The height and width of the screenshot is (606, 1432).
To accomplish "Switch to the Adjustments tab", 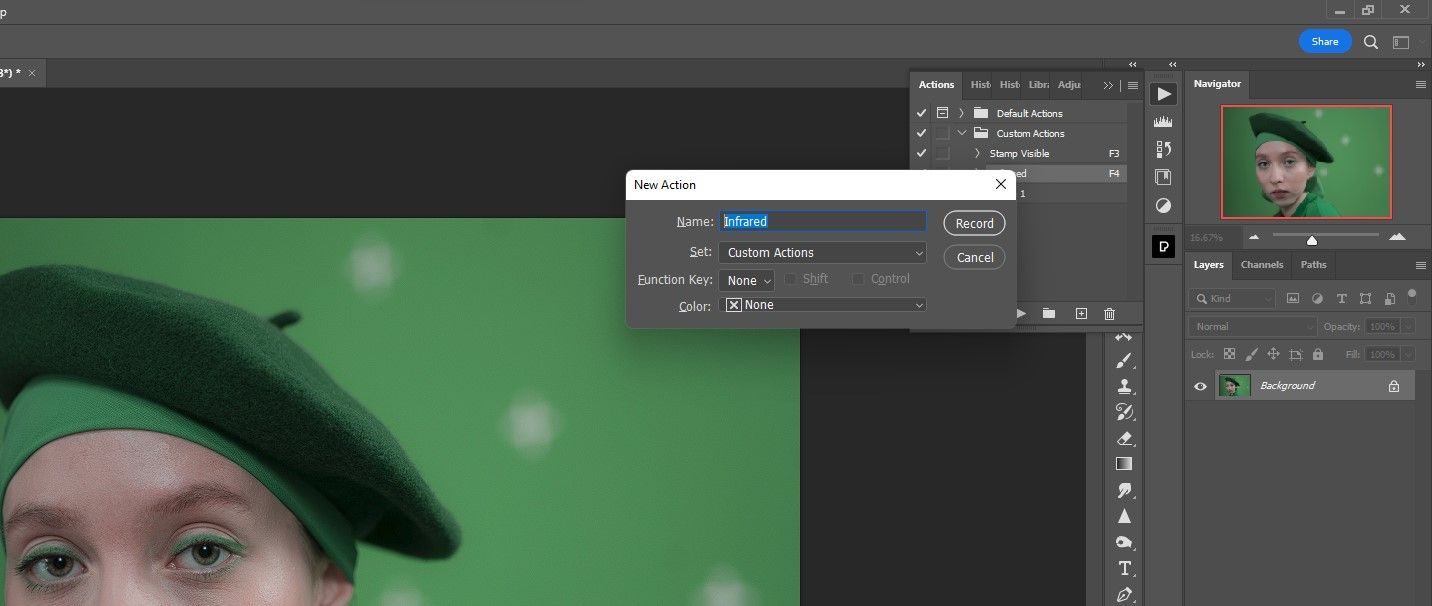I will (1069, 85).
